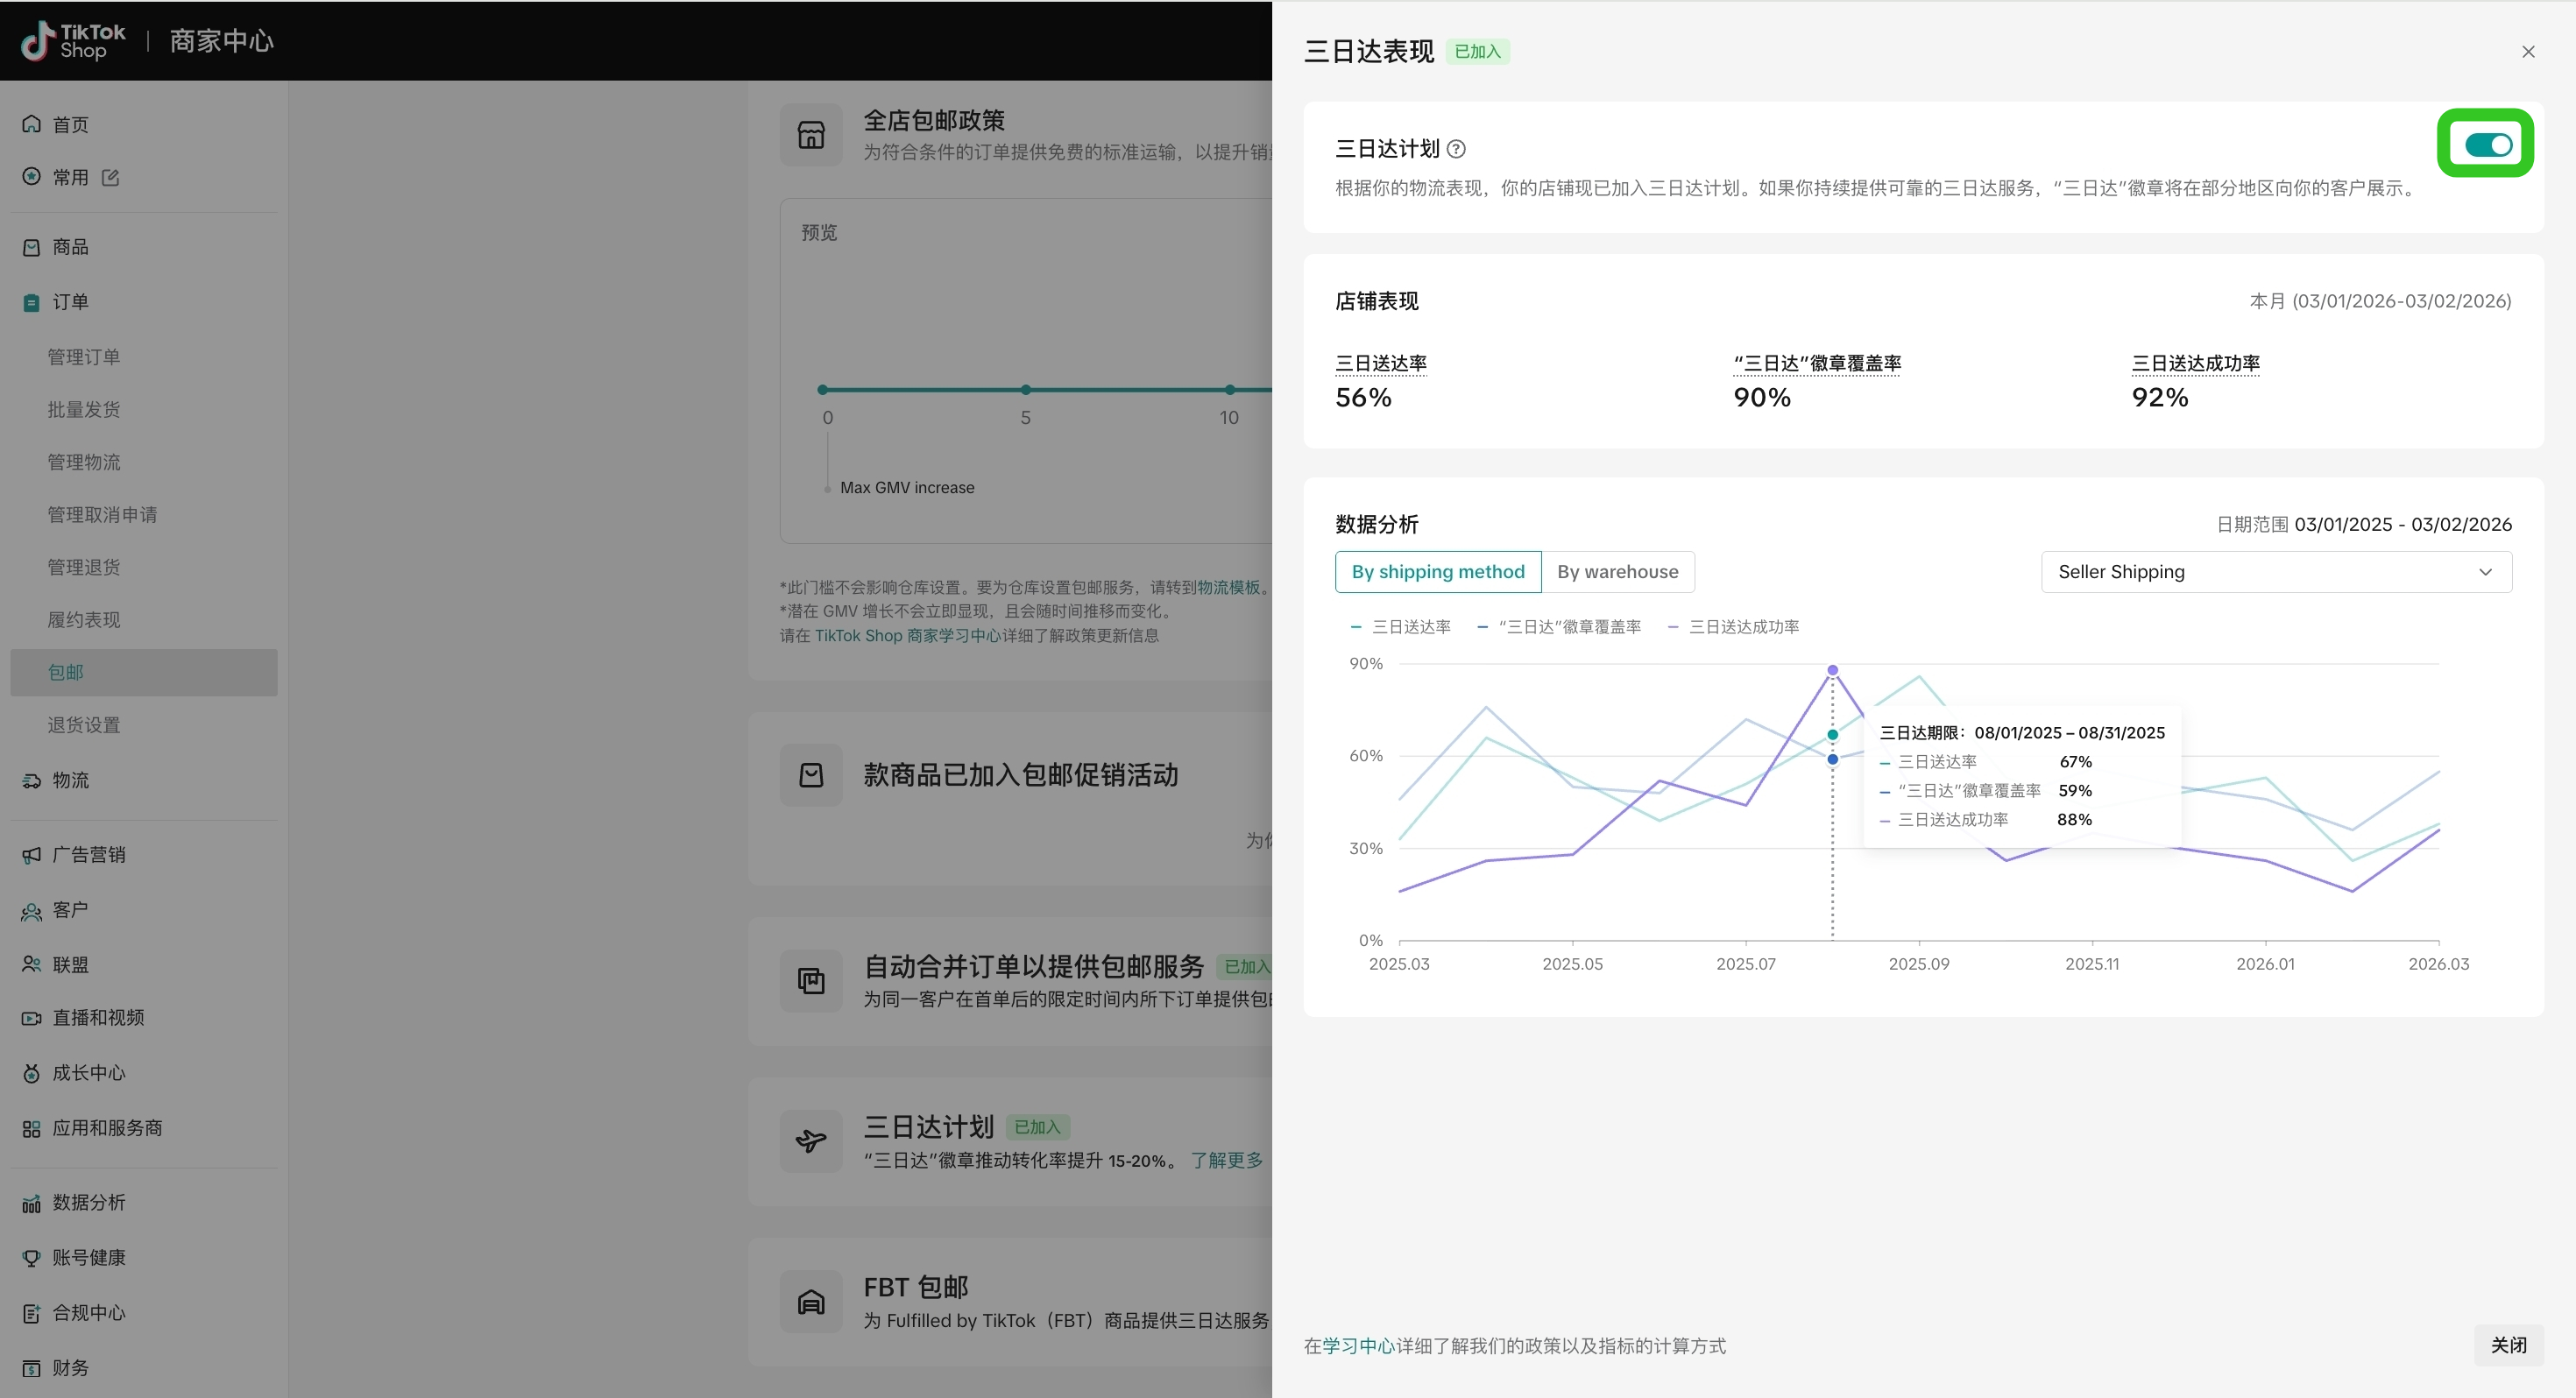Open the Seller Shipping dropdown

coord(2275,572)
